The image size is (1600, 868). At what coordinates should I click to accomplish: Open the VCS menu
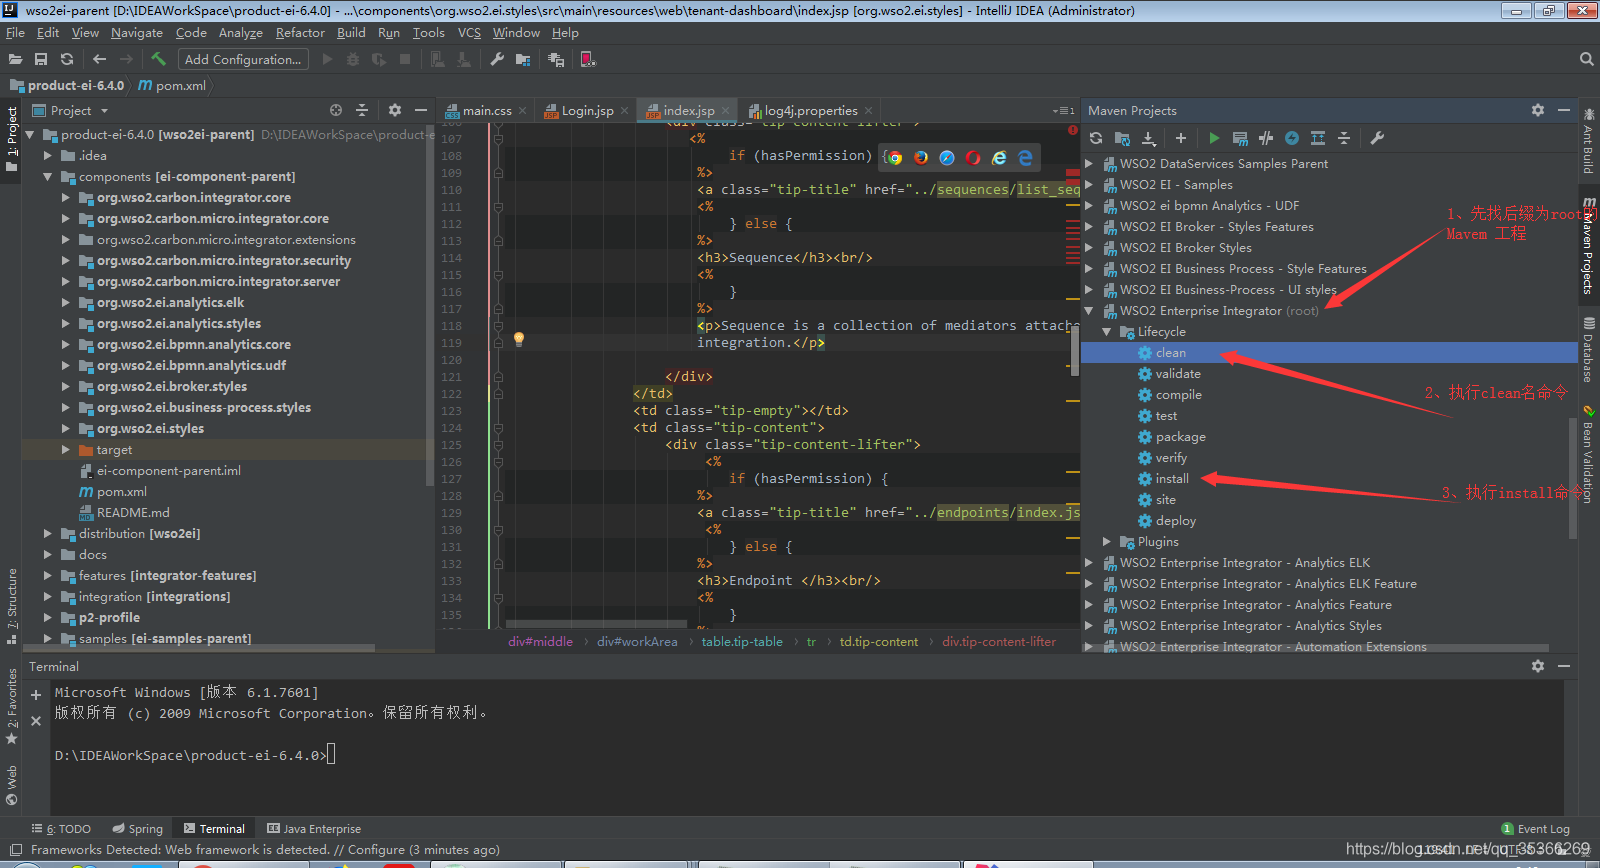469,33
